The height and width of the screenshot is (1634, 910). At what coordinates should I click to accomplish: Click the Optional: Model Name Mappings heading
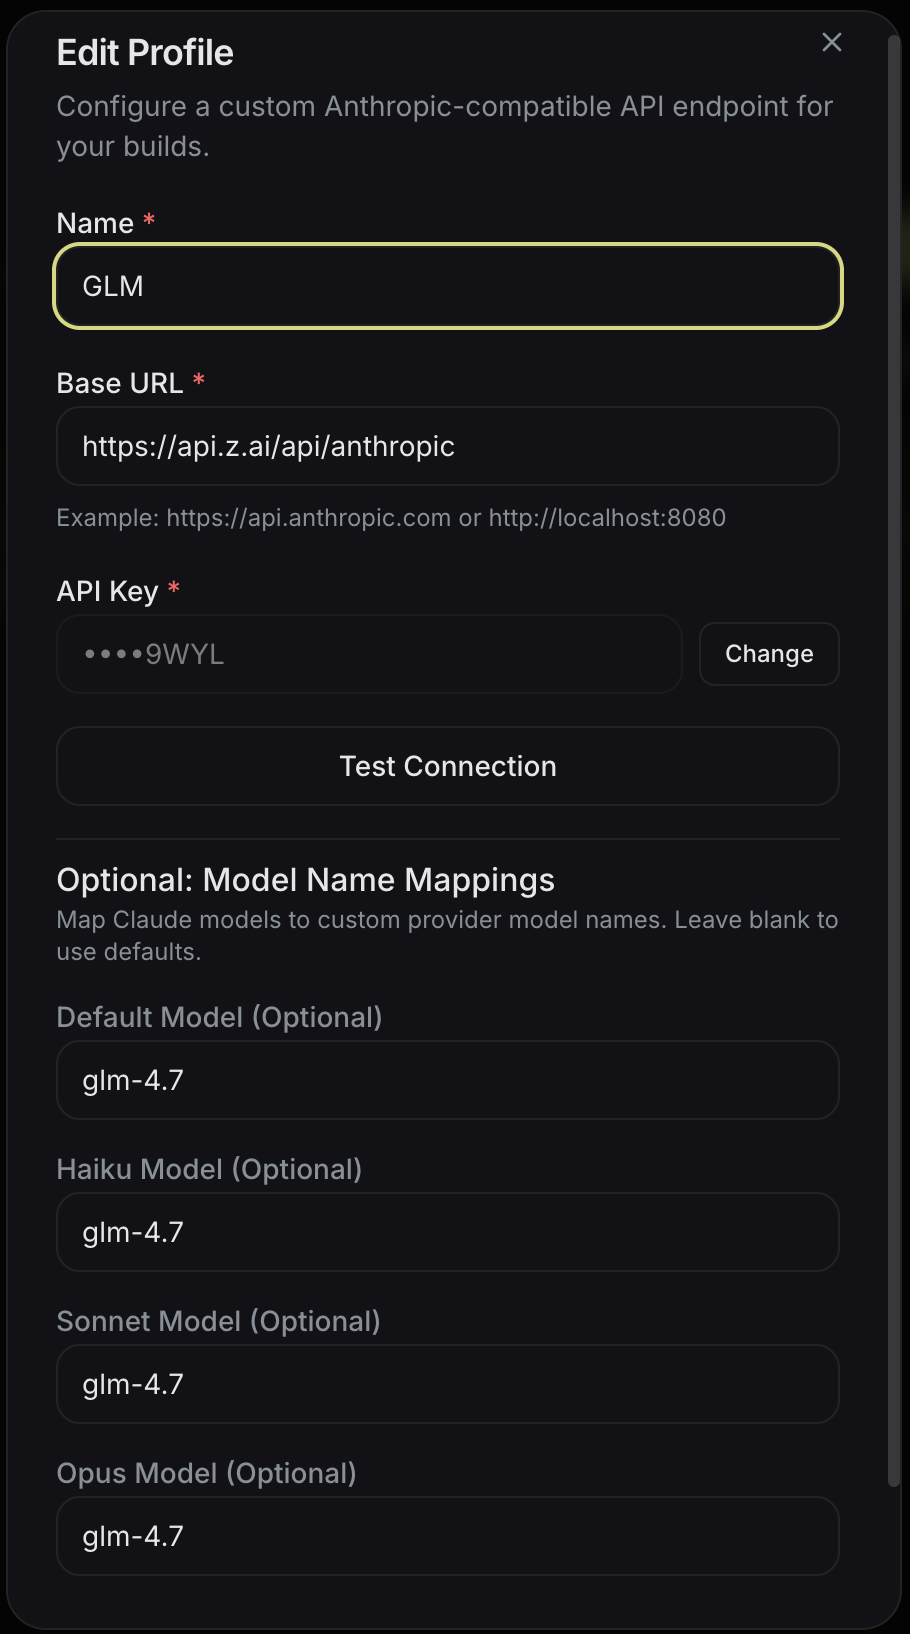pyautogui.click(x=305, y=880)
